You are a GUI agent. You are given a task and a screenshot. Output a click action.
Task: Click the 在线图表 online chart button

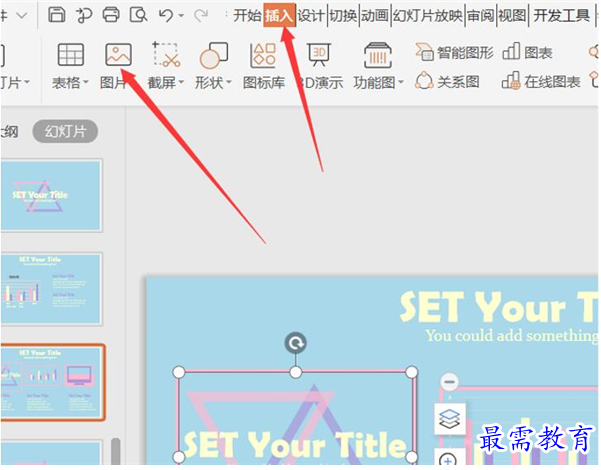pos(541,82)
